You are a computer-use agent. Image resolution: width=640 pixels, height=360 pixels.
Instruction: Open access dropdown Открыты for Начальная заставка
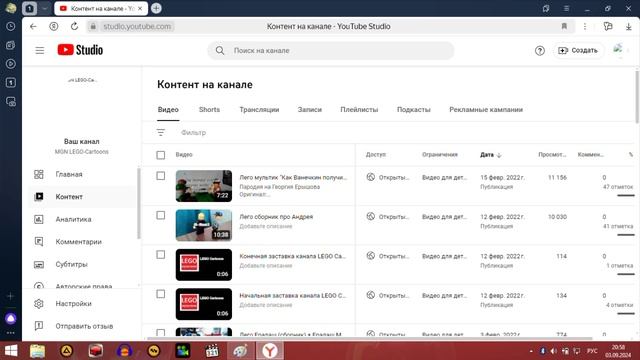coord(394,296)
